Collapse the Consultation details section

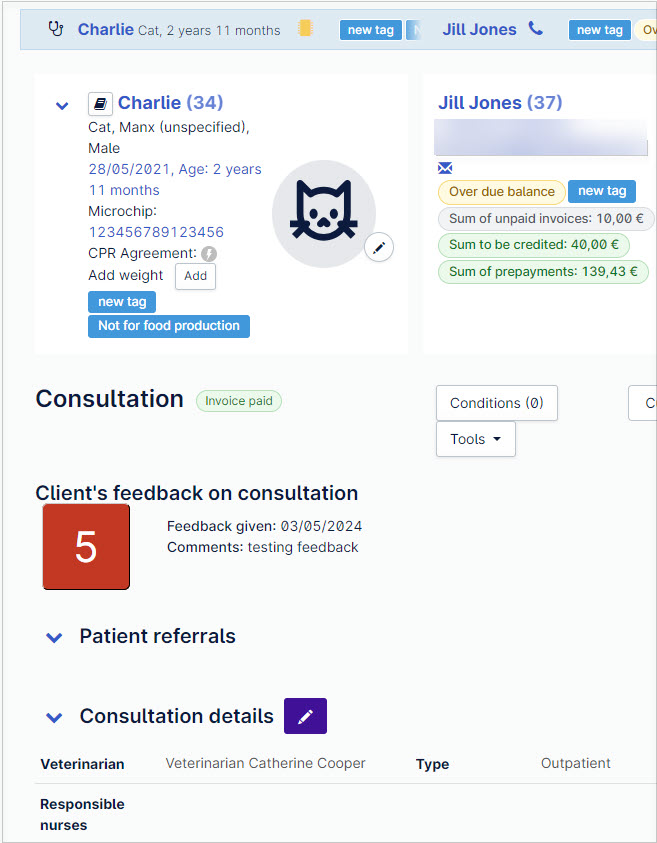coord(55,717)
